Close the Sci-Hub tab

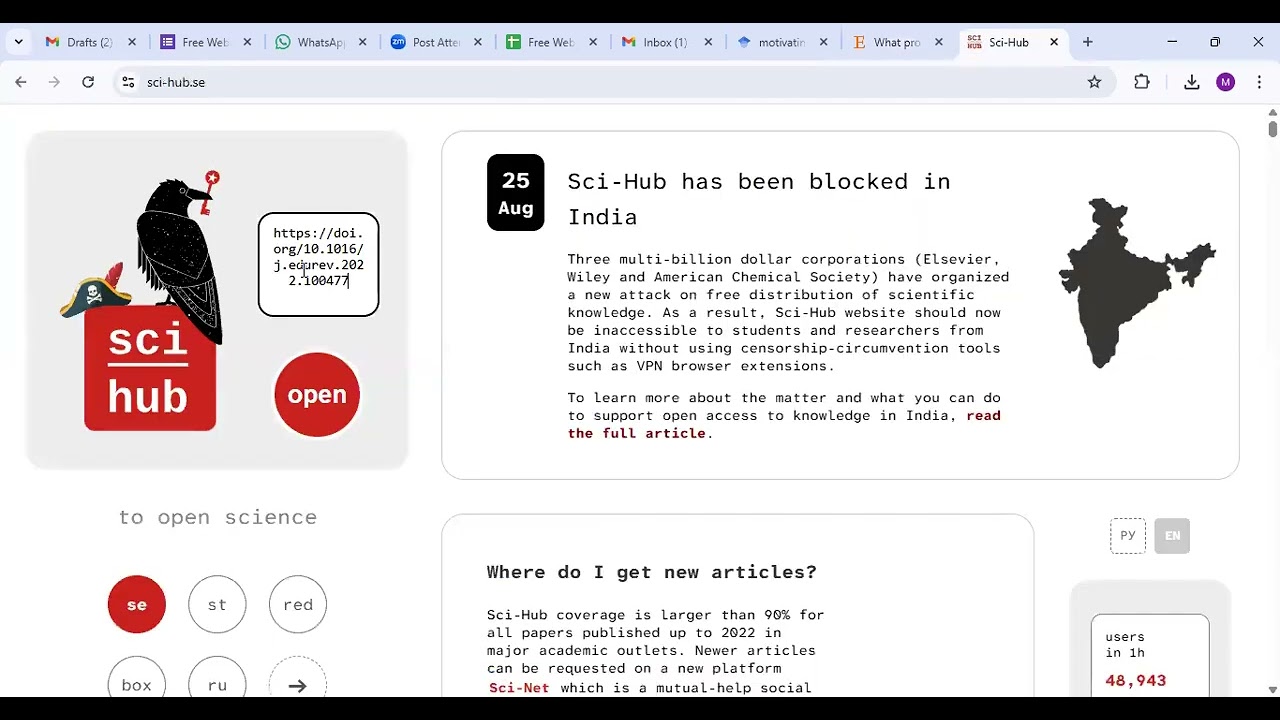point(1054,42)
